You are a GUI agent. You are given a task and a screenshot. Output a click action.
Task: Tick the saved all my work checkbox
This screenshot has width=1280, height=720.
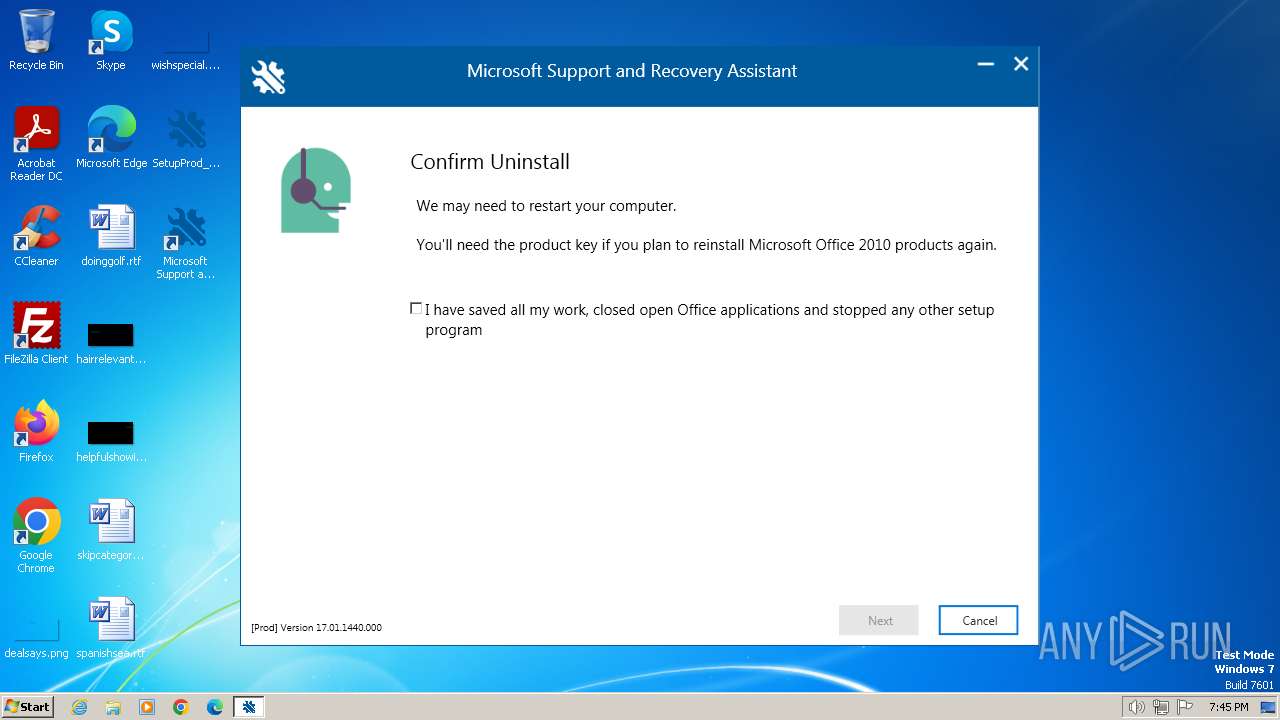coord(416,308)
